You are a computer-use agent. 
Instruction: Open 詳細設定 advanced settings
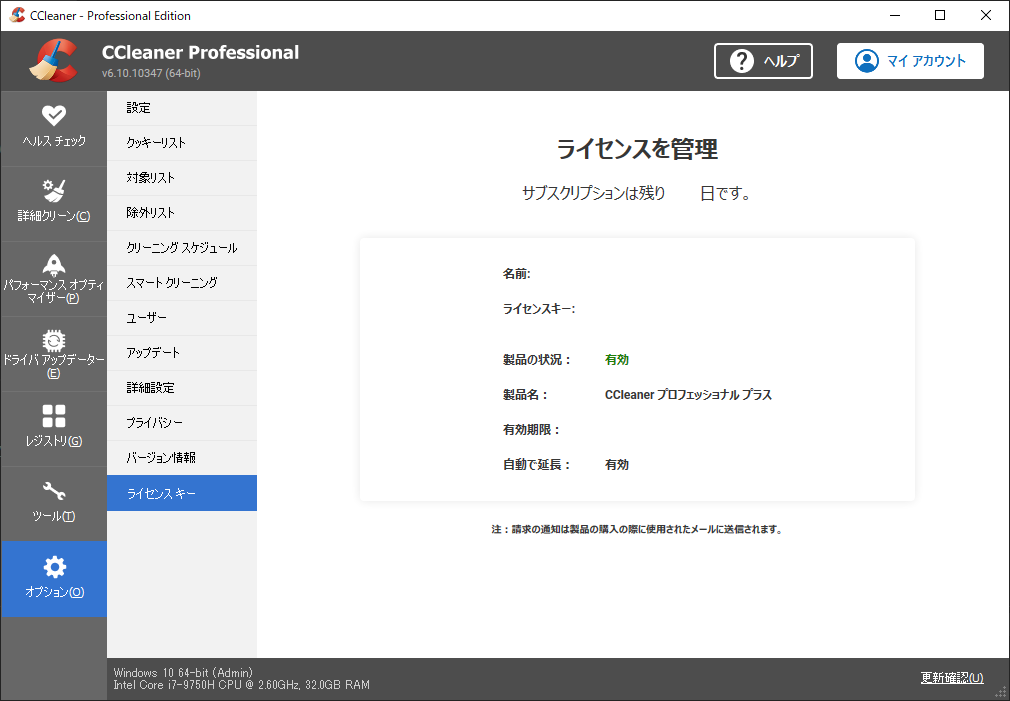pyautogui.click(x=182, y=388)
